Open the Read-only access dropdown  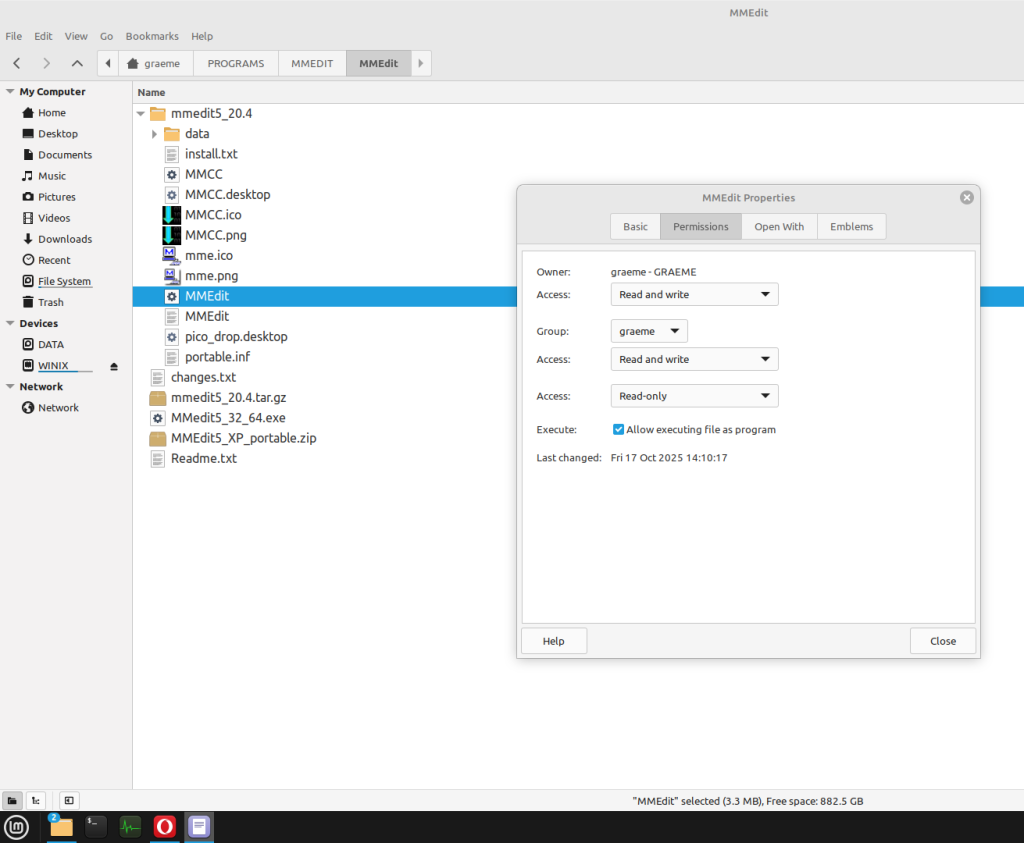[694, 396]
